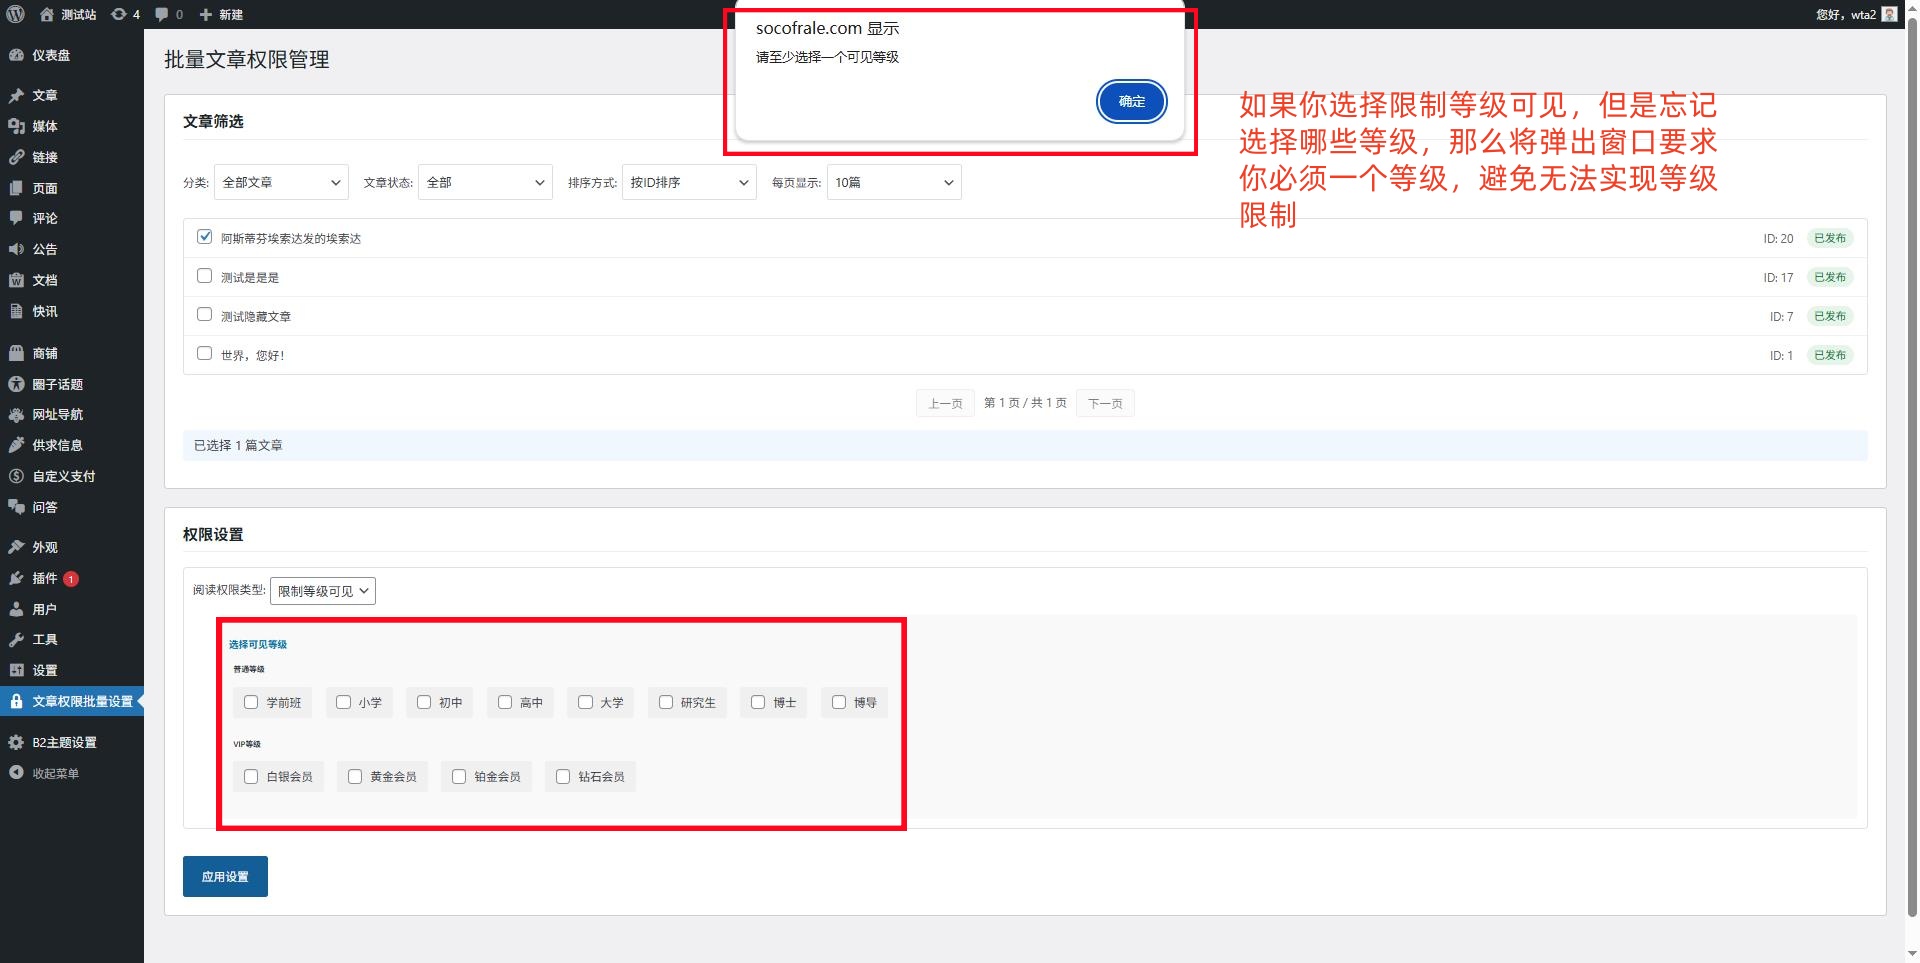The height and width of the screenshot is (963, 1920).
Task: Click the 媒体 media icon in sidebar
Action: [16, 126]
